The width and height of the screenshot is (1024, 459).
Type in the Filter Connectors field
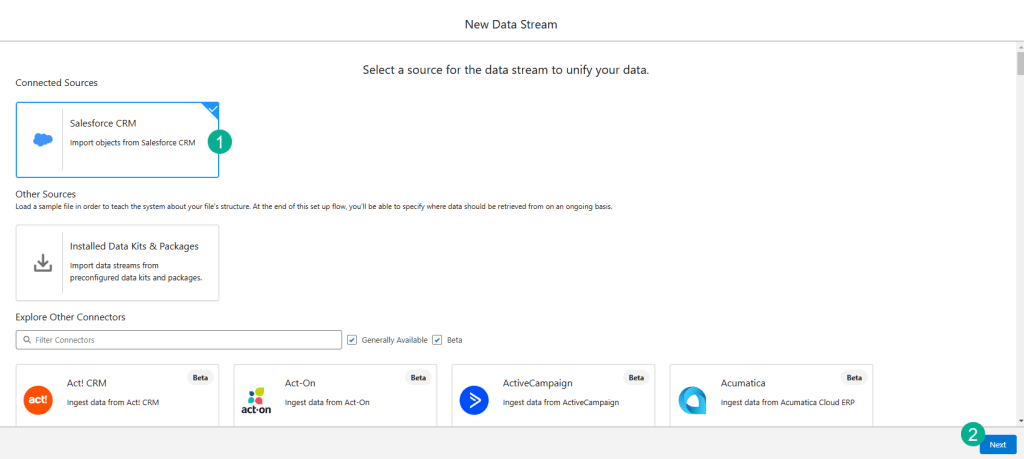pos(180,340)
